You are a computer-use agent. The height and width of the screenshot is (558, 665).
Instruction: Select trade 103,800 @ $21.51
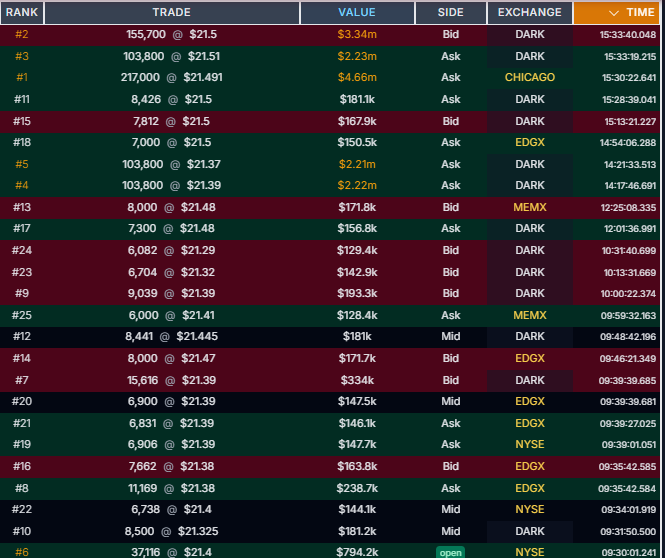172,56
